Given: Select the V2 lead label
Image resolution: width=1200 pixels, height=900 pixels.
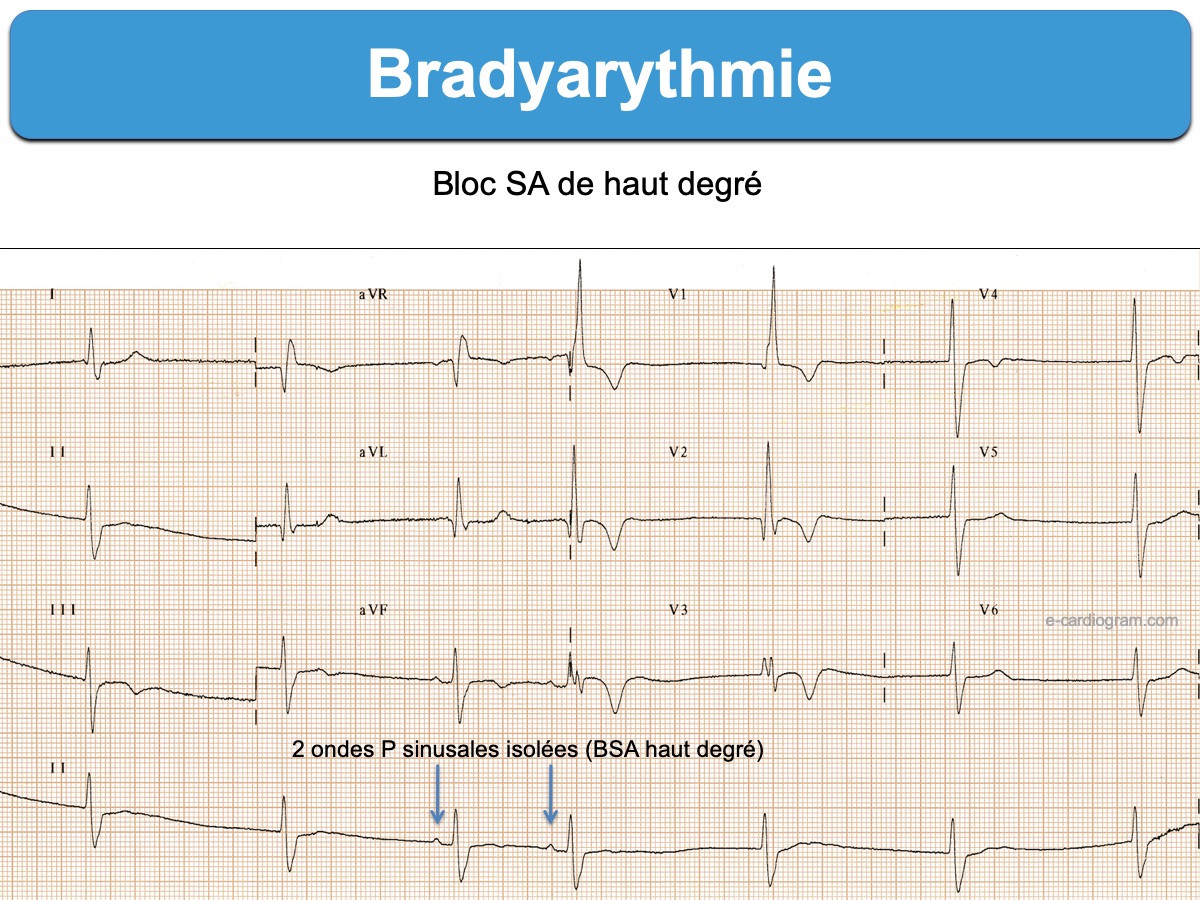Looking at the screenshot, I should click(678, 453).
